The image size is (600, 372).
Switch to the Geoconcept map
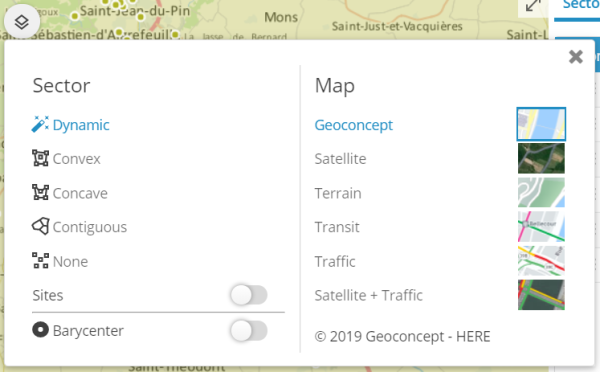[354, 125]
